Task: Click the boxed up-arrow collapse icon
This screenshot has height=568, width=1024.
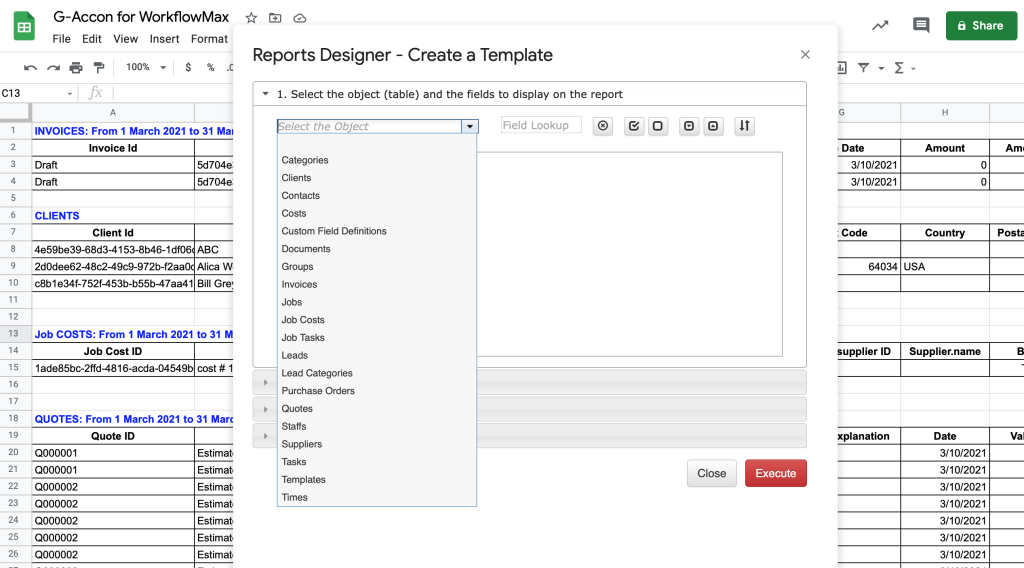Action: point(713,125)
